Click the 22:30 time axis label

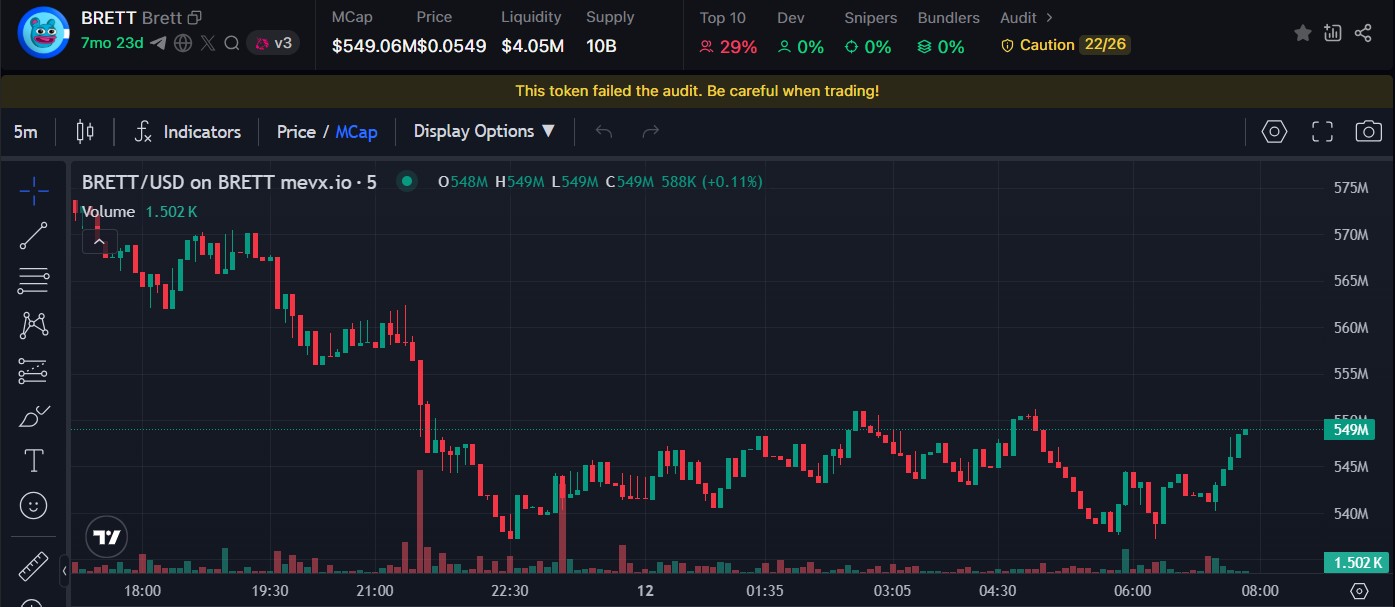coord(510,590)
